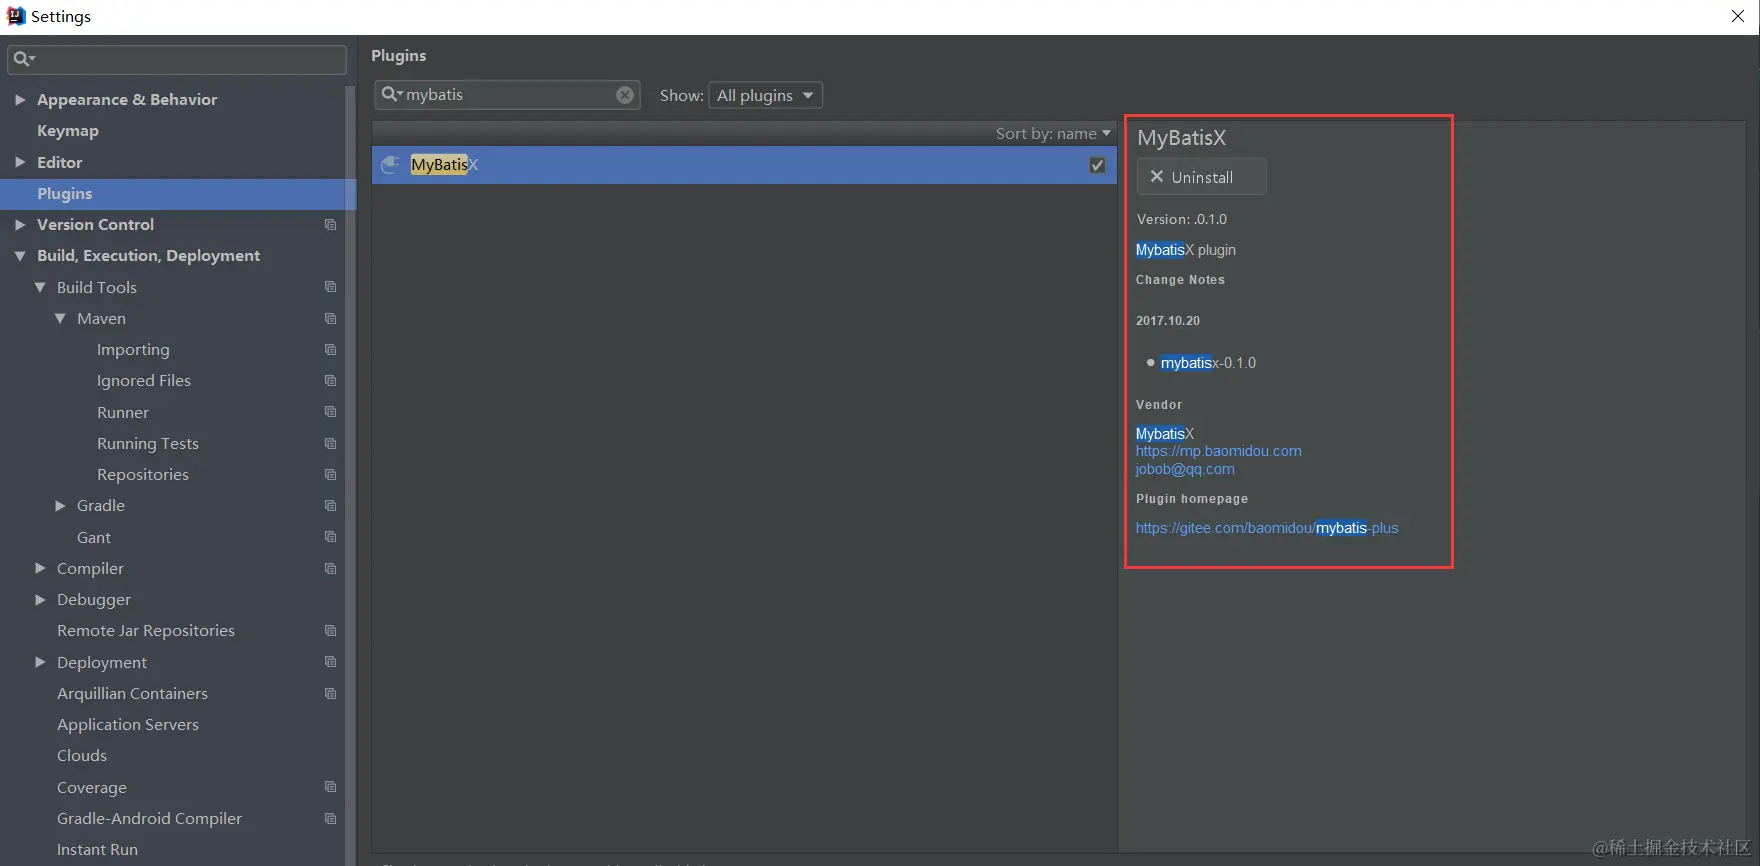
Task: Click project-level icon beside Remote Jar Repositories
Action: pyautogui.click(x=331, y=631)
